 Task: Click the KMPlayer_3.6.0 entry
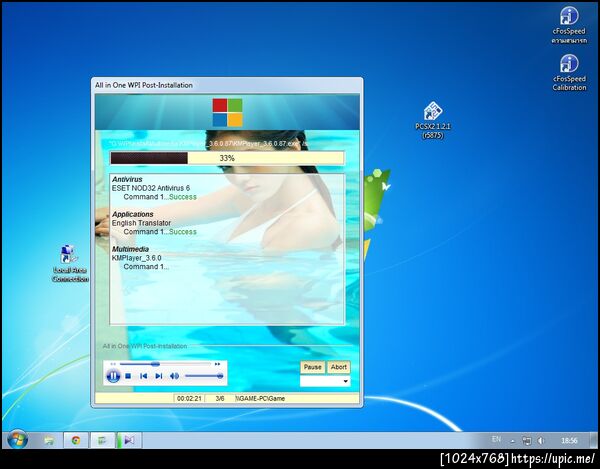point(137,258)
